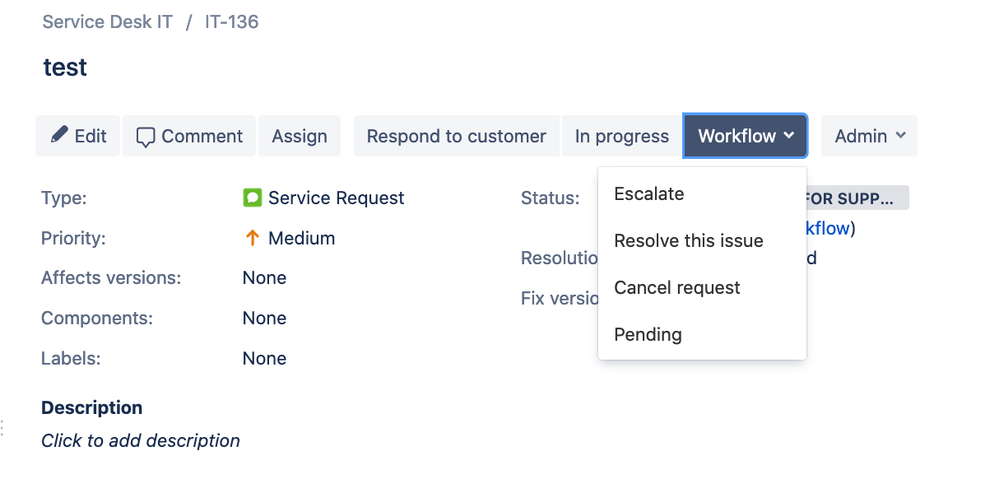999x484 pixels.
Task: Click the Labels None value
Action: tap(264, 358)
